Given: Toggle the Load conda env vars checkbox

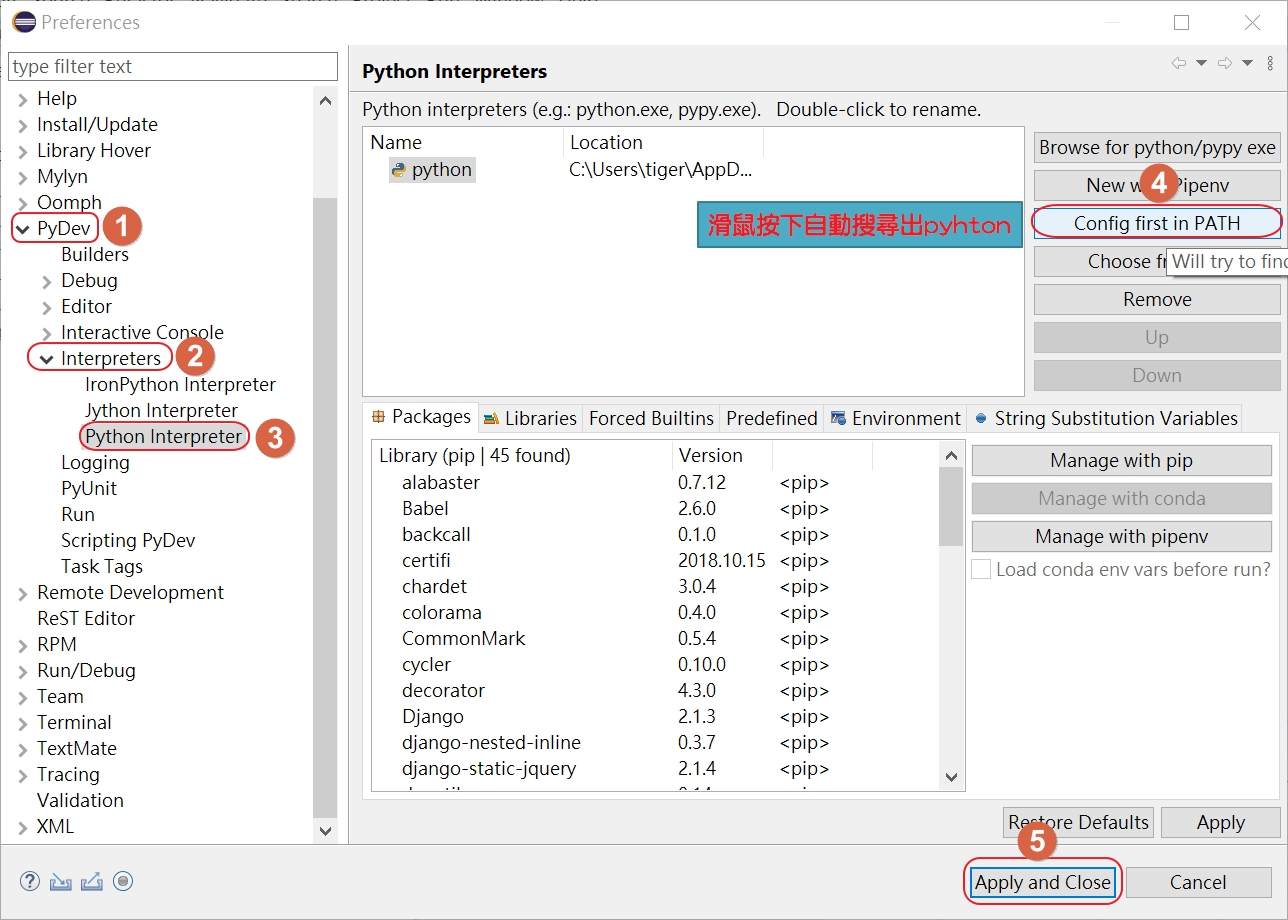Looking at the screenshot, I should 981,569.
